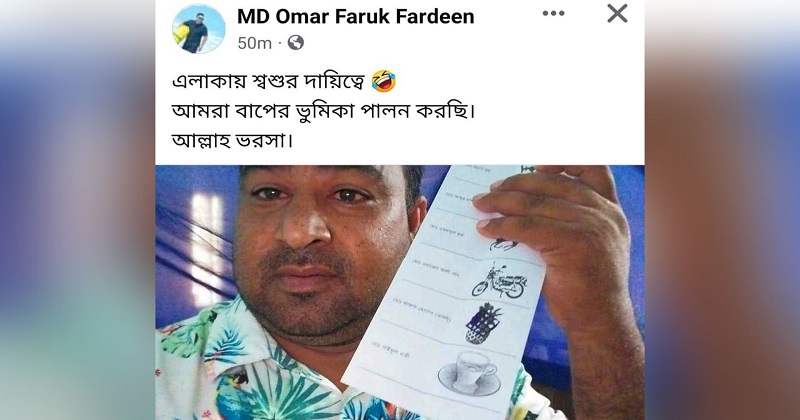The height and width of the screenshot is (420, 800).
Task: Select the line beginning with আমরা বাপের
Action: (x=323, y=111)
